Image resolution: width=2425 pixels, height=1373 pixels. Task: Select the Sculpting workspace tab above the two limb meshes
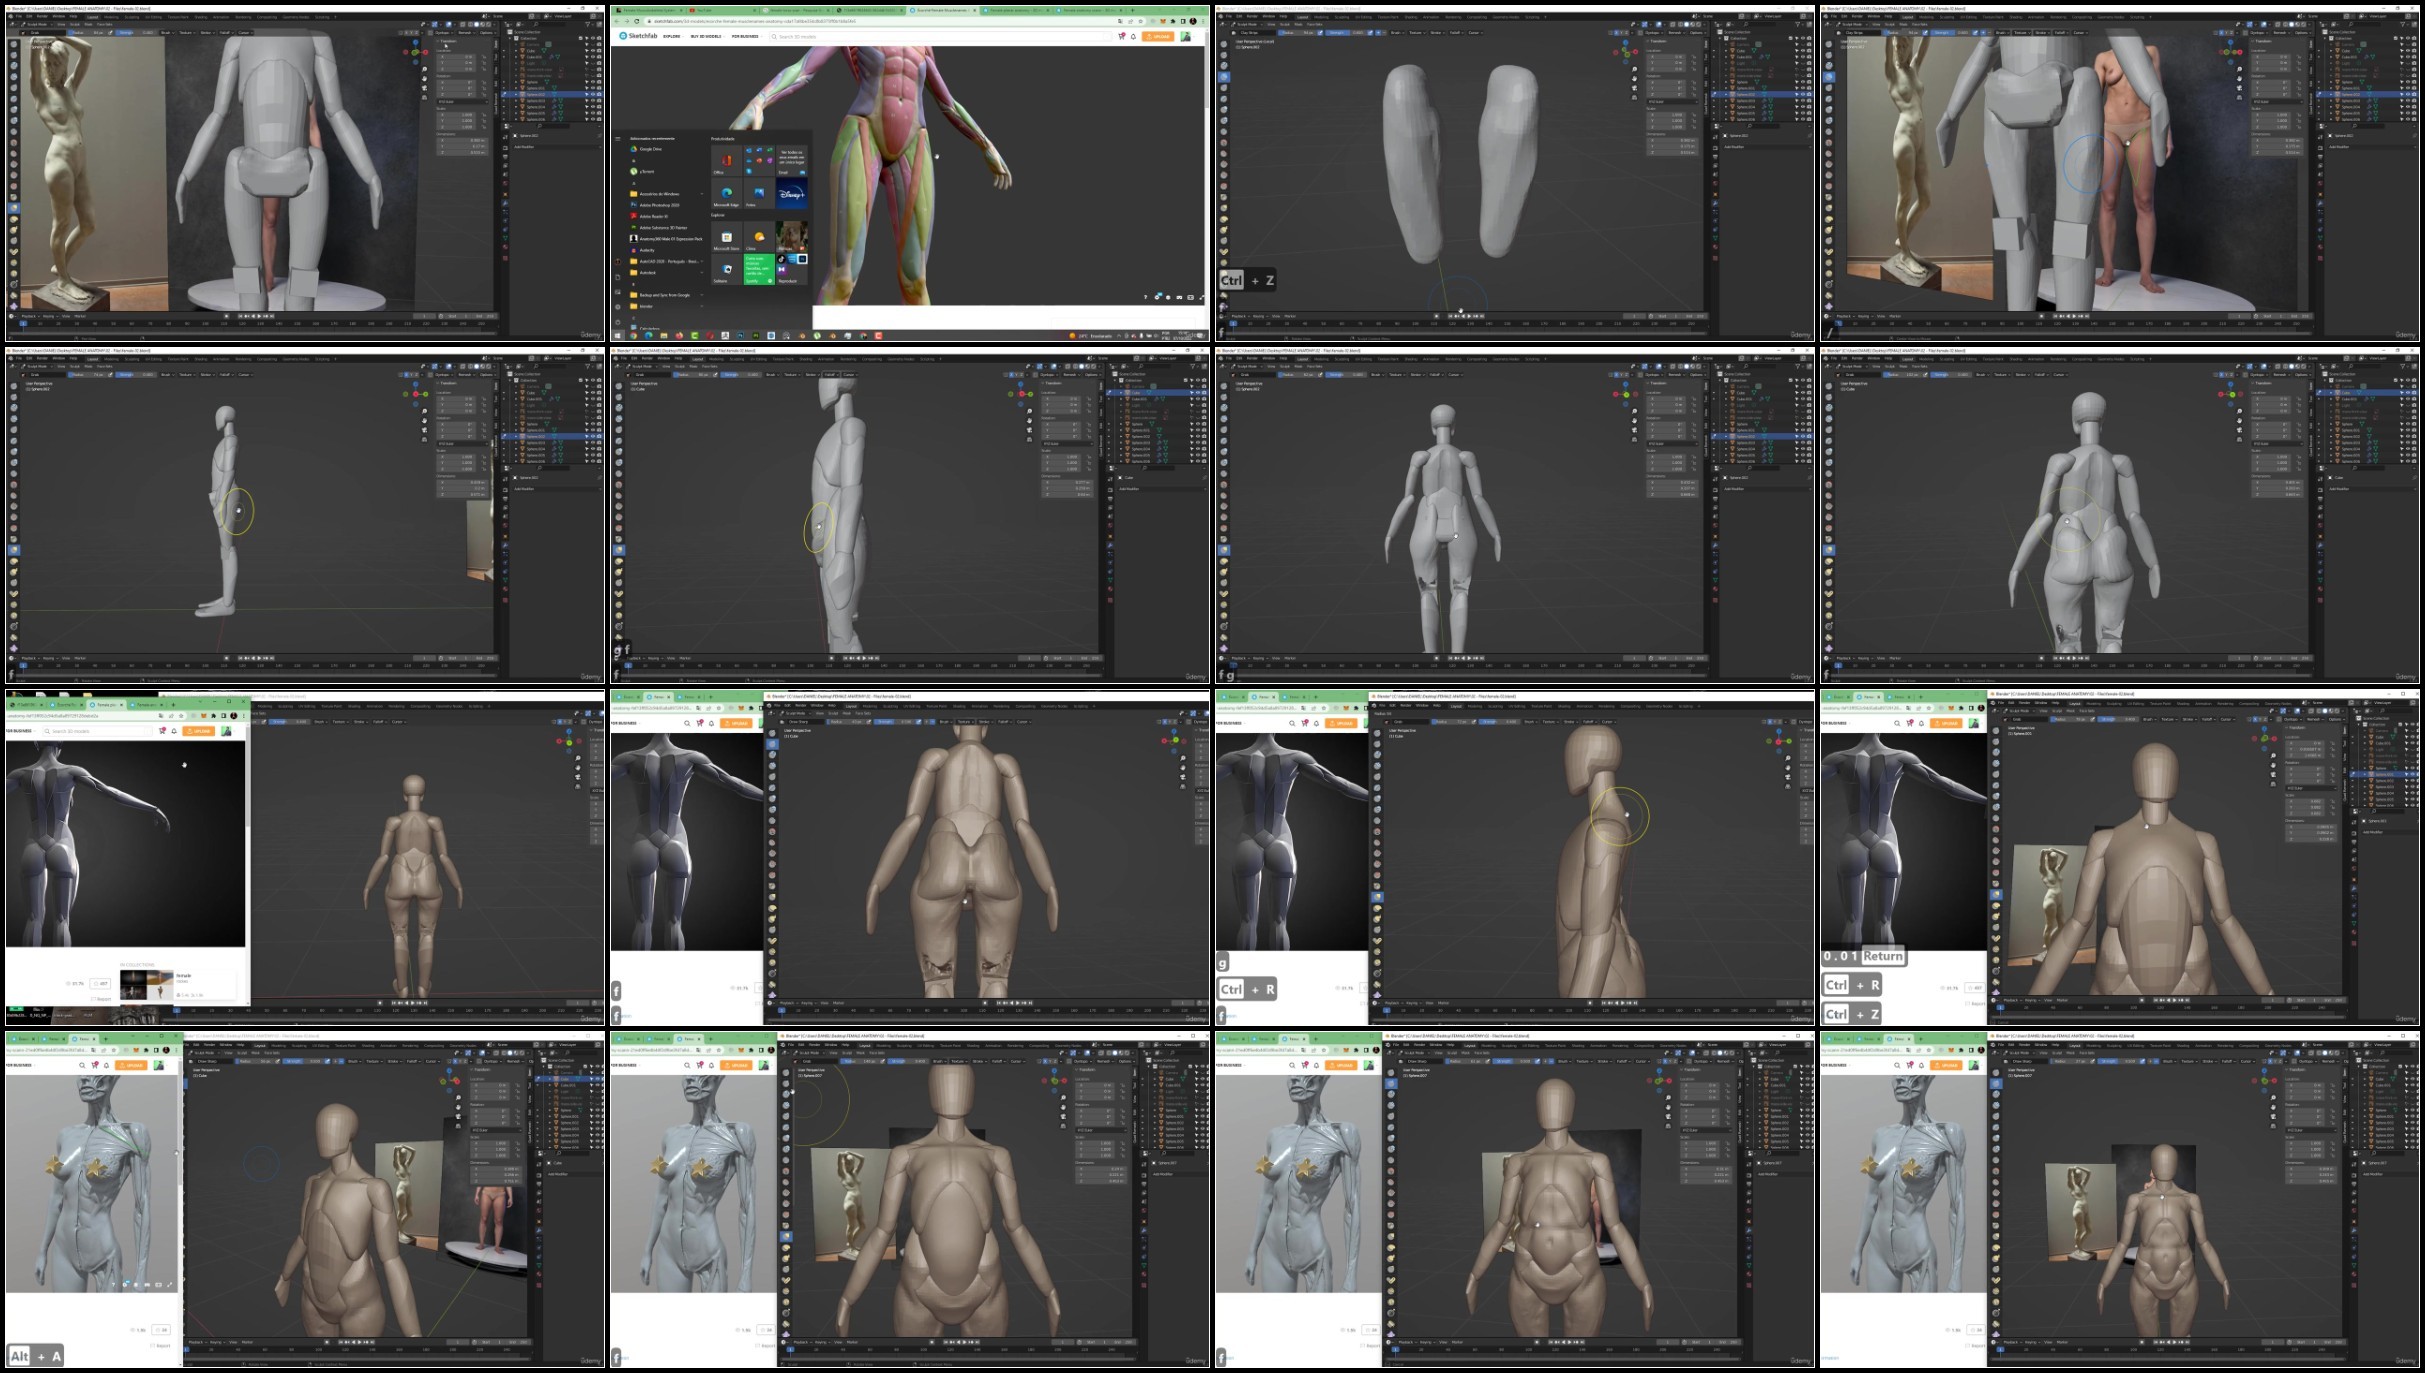pyautogui.click(x=1342, y=16)
